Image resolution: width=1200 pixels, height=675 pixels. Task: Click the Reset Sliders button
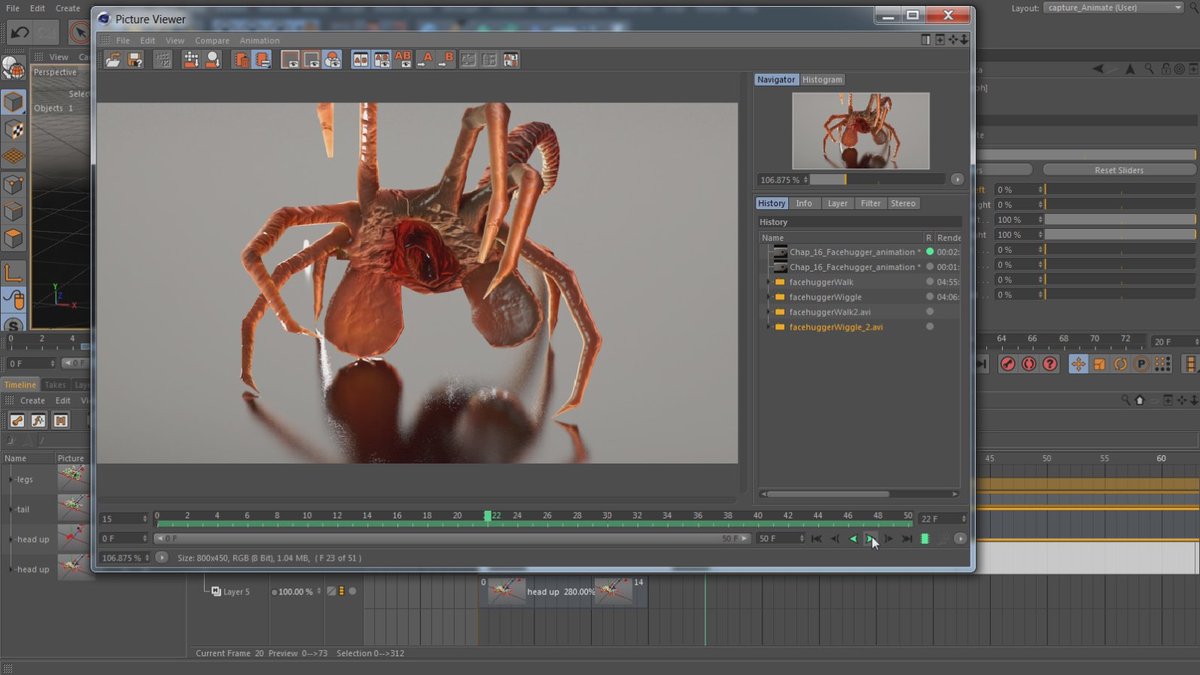(x=1118, y=170)
